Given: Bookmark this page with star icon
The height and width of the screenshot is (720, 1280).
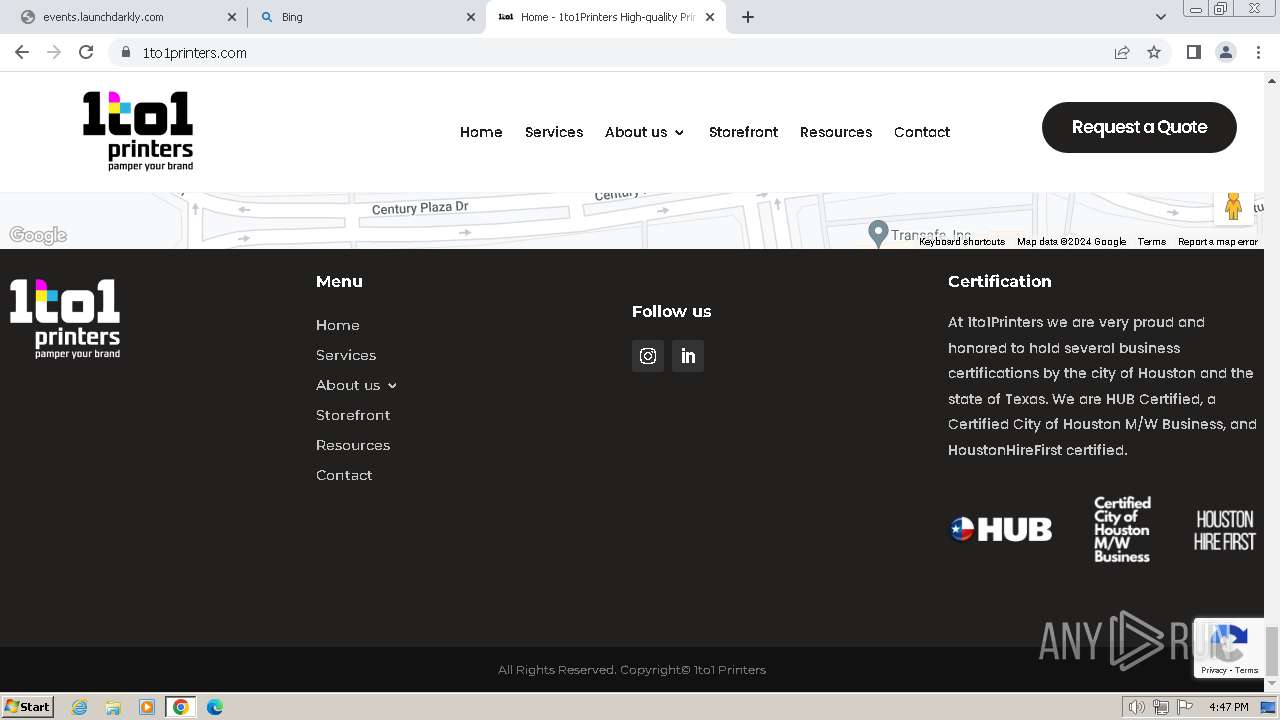Looking at the screenshot, I should pyautogui.click(x=1154, y=52).
